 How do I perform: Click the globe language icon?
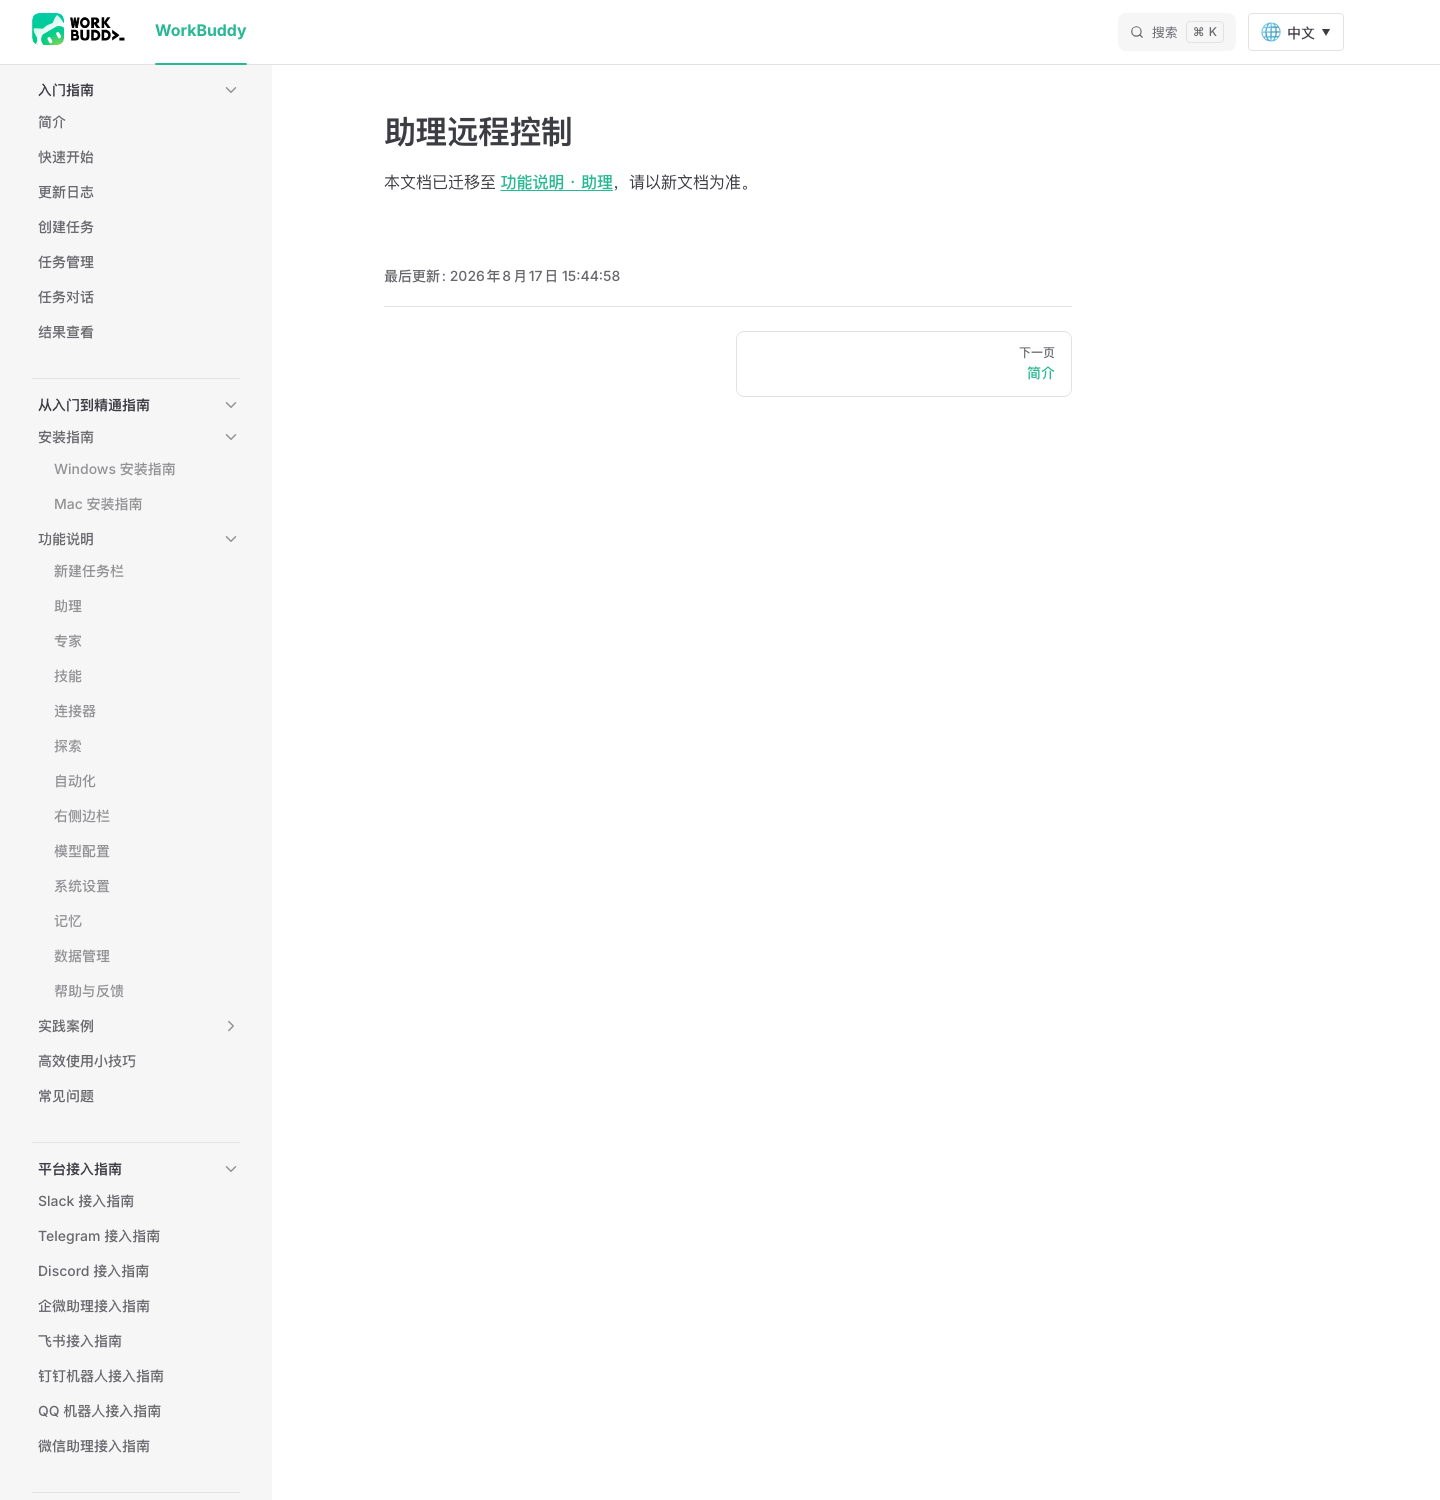click(1271, 32)
